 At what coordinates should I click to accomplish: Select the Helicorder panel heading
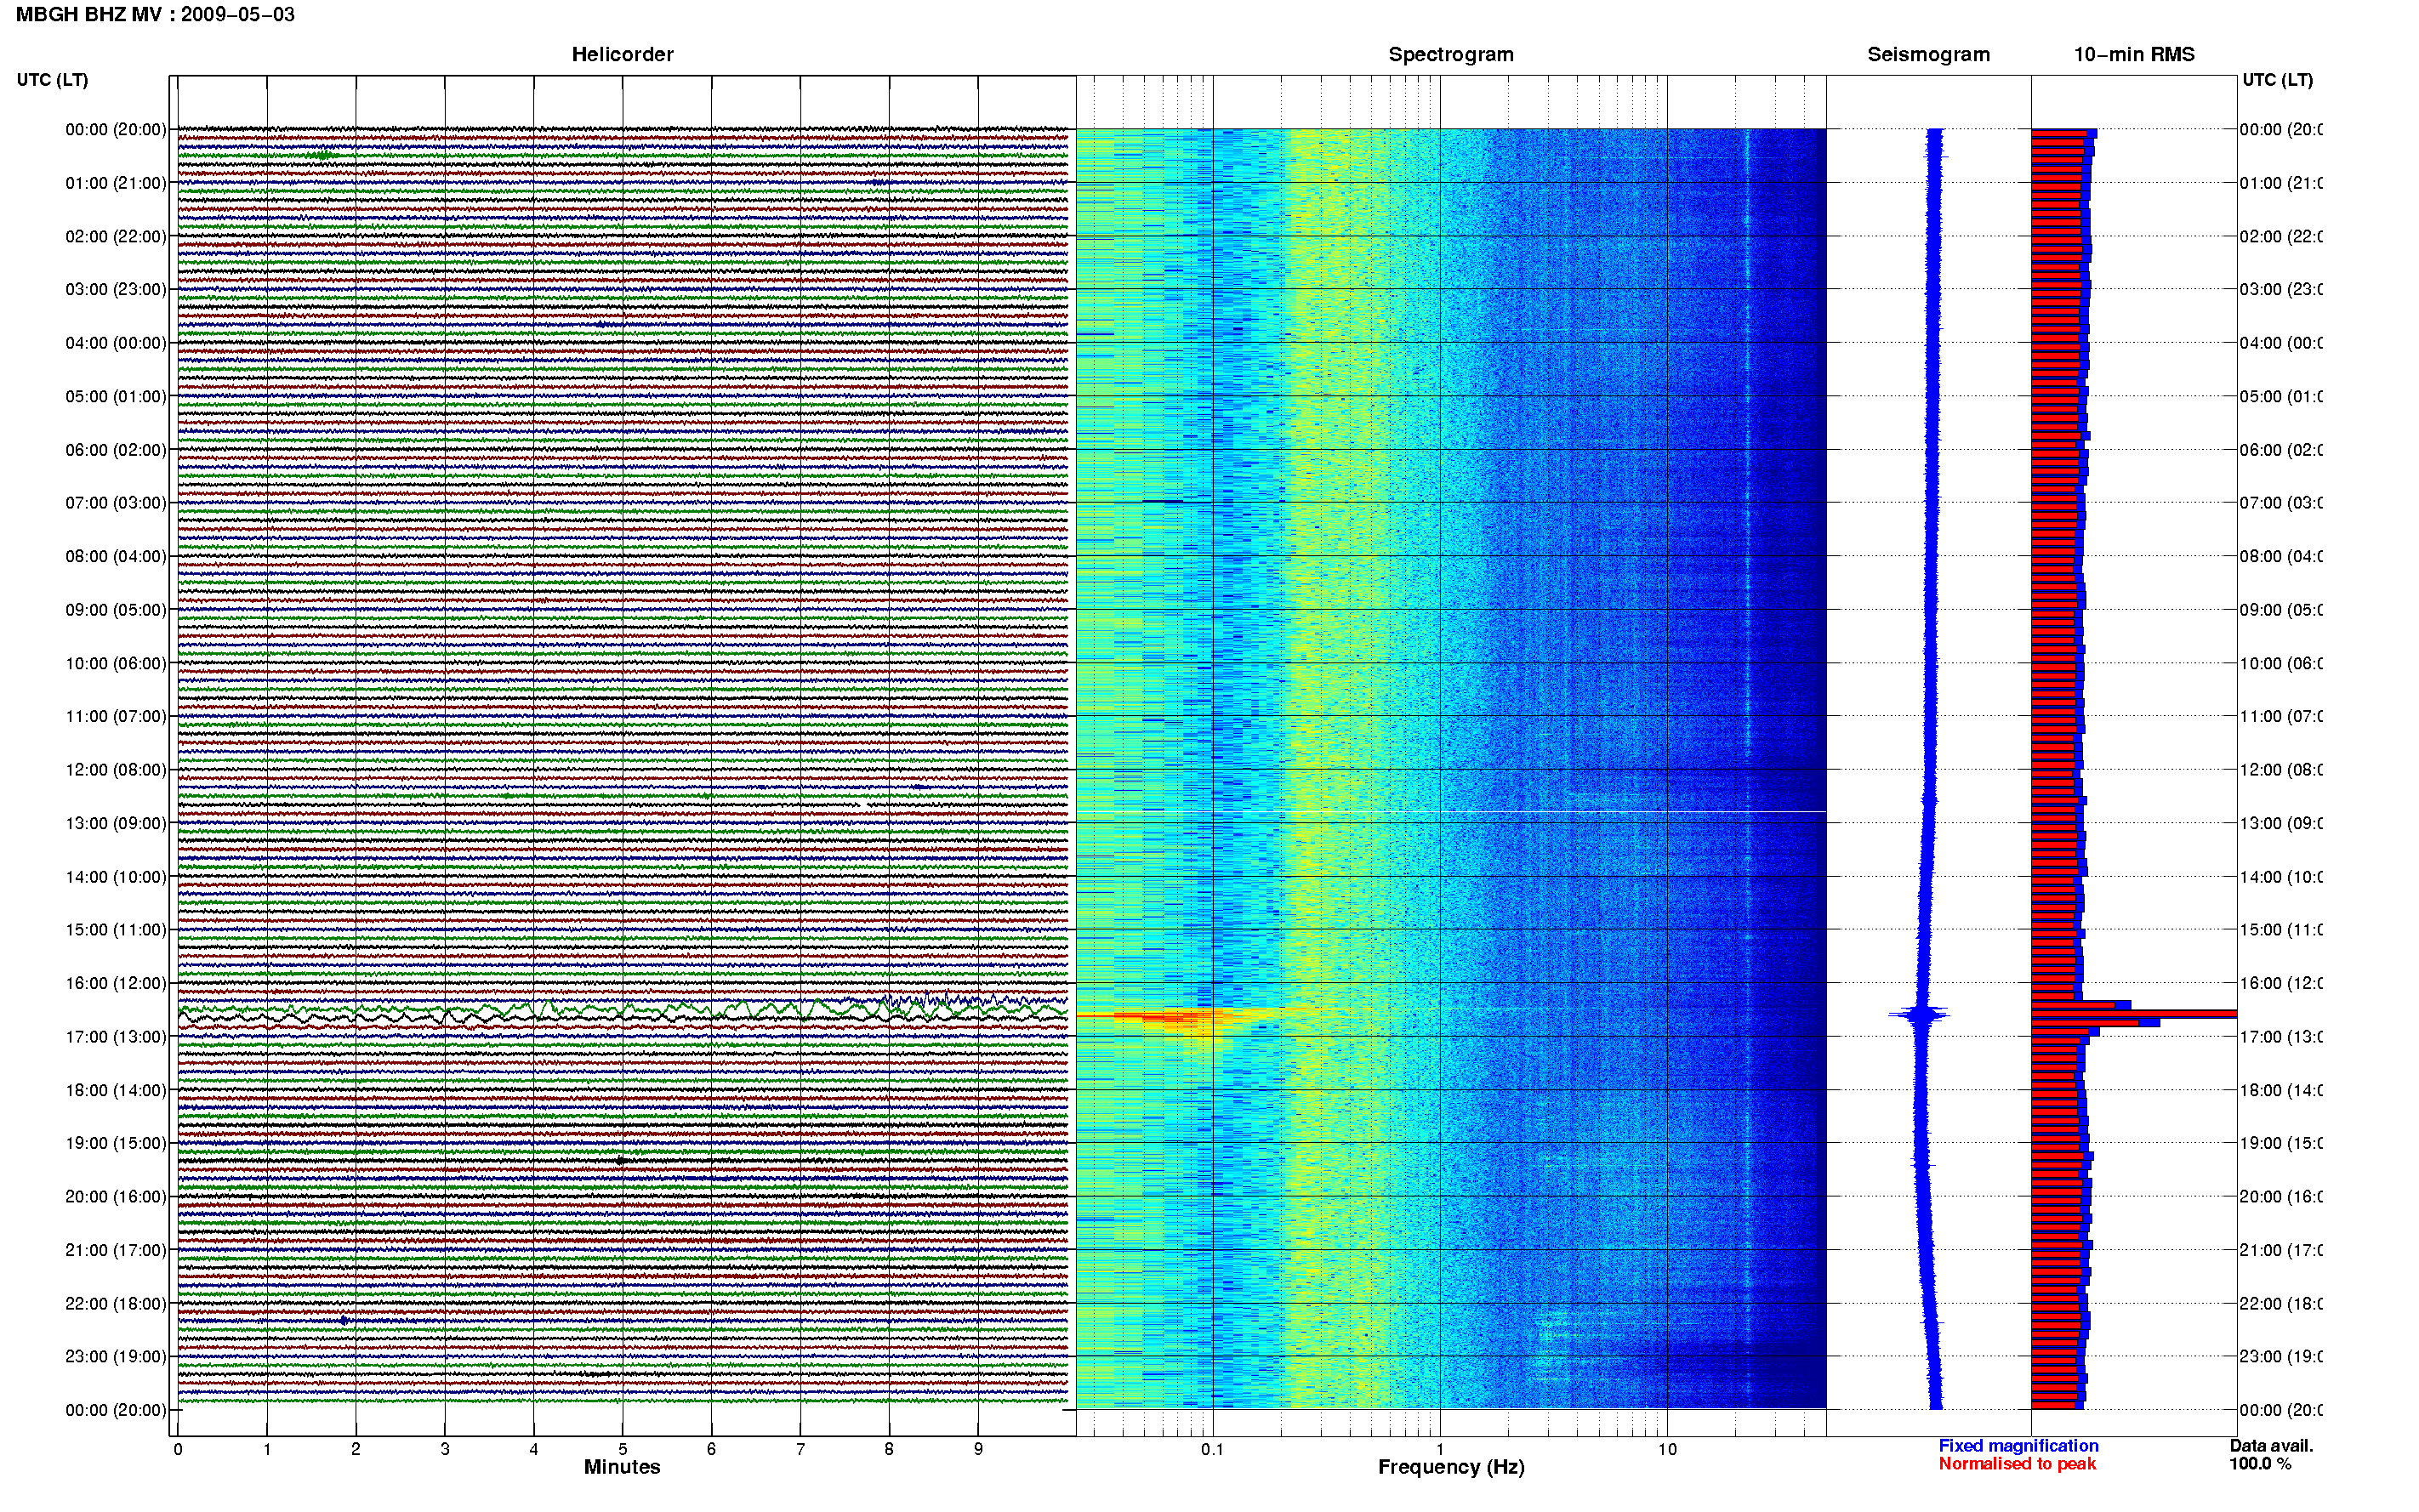click(x=622, y=54)
